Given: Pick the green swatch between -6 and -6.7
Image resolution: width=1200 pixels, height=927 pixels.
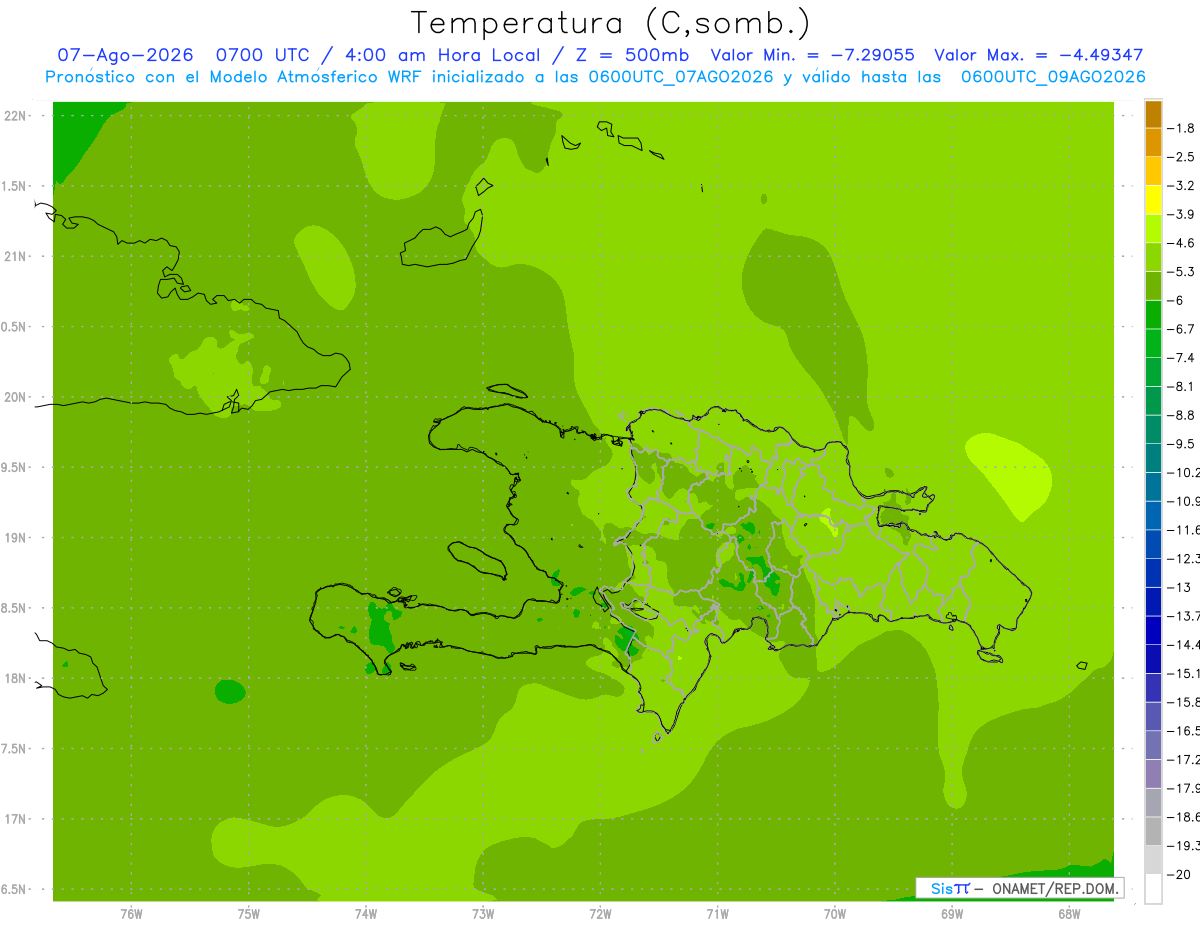Looking at the screenshot, I should click(x=1153, y=315).
